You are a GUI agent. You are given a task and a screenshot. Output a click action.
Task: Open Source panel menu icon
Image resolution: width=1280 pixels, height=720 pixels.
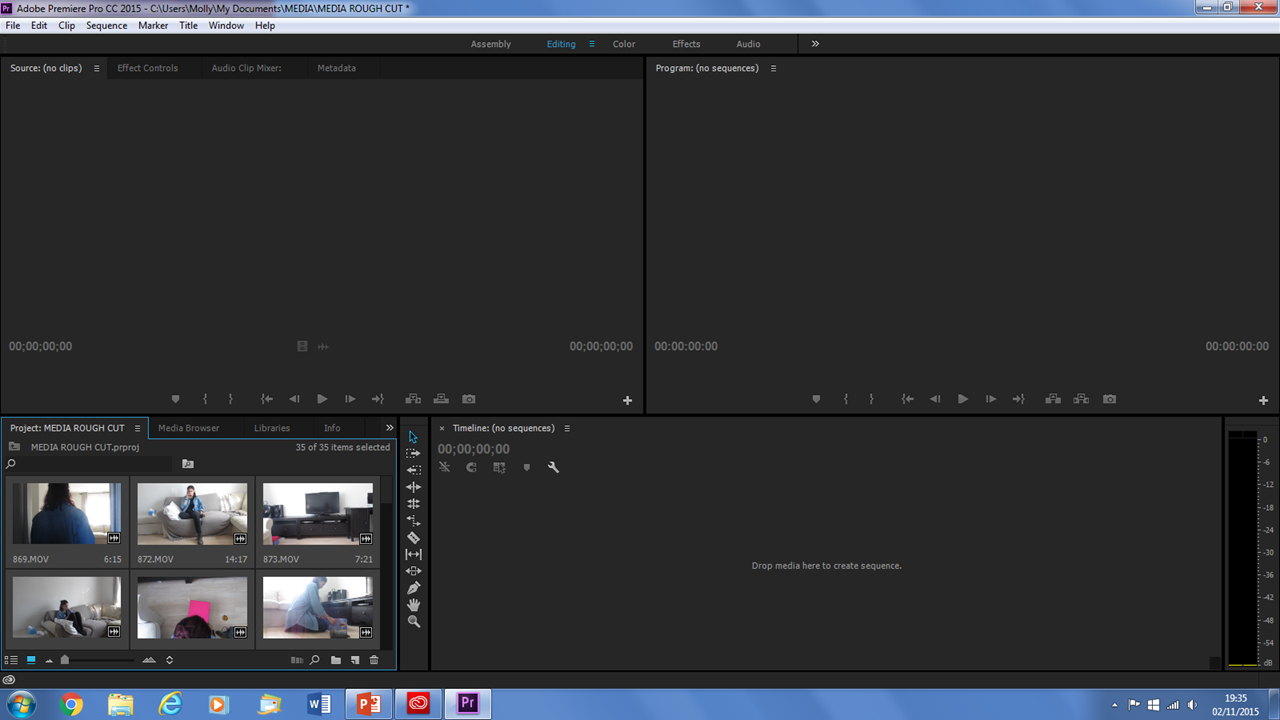(97, 68)
